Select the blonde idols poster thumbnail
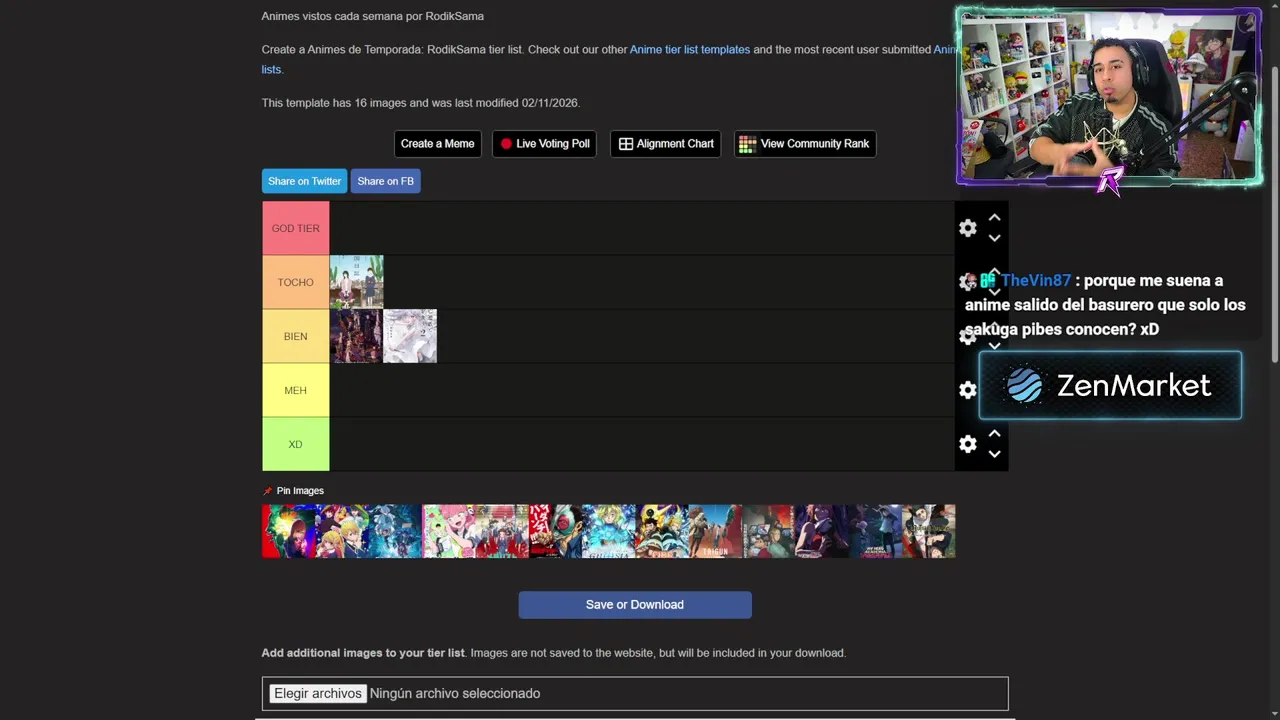 click(x=342, y=531)
